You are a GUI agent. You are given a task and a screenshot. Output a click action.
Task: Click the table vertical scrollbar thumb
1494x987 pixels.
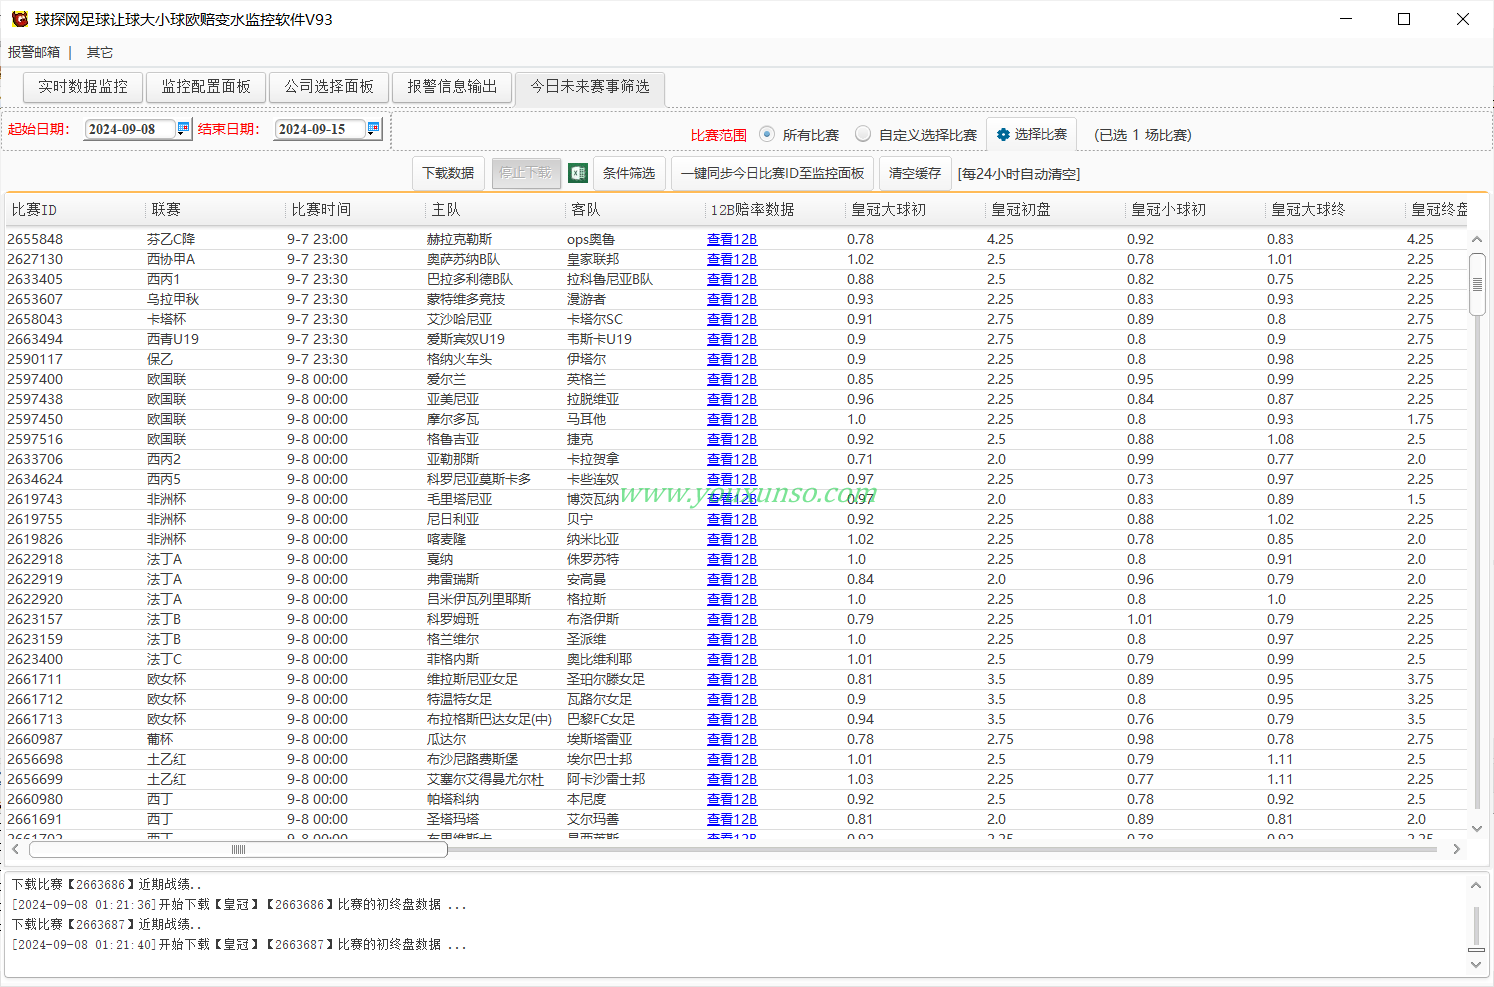tap(1477, 285)
